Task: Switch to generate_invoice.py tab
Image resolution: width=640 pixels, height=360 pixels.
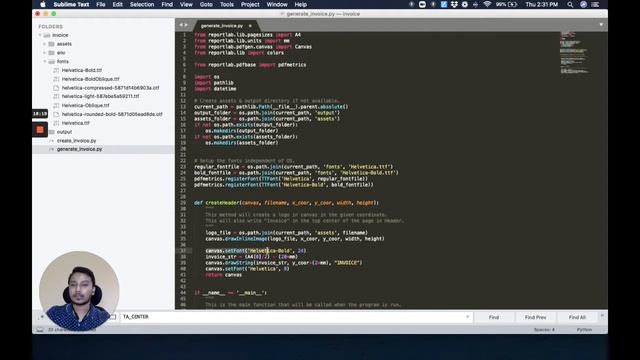Action: tap(222, 26)
